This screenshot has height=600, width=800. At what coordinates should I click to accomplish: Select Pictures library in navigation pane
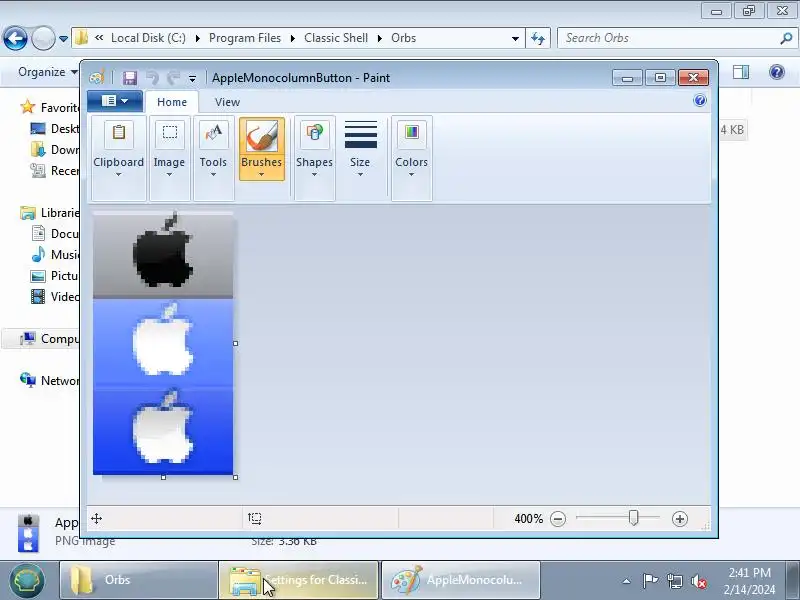[55, 276]
